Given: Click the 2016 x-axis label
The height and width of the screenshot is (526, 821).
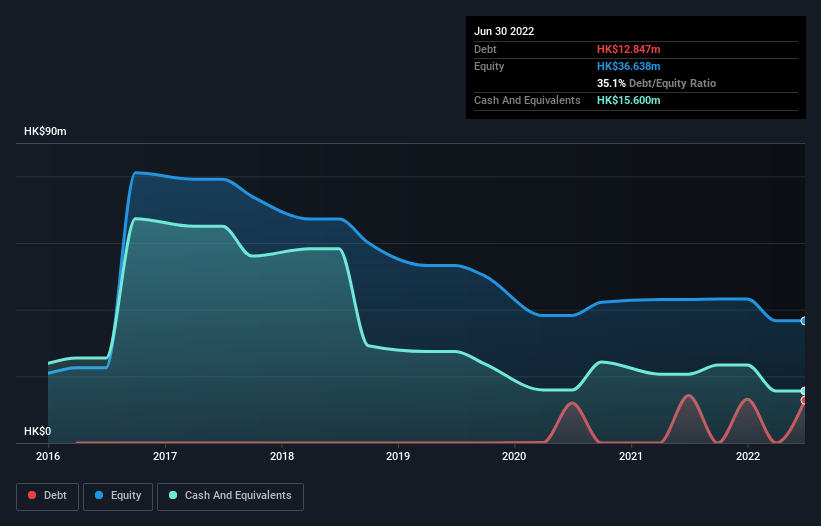Looking at the screenshot, I should 48,456.
